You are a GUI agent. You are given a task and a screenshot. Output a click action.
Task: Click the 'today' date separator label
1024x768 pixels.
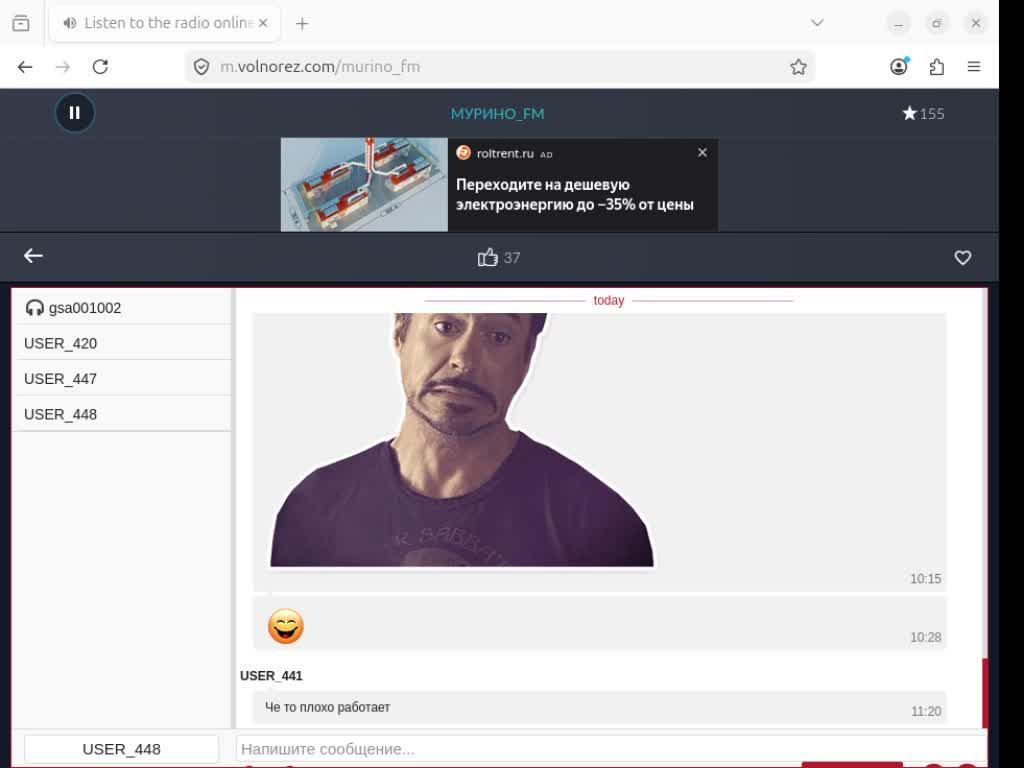point(609,300)
